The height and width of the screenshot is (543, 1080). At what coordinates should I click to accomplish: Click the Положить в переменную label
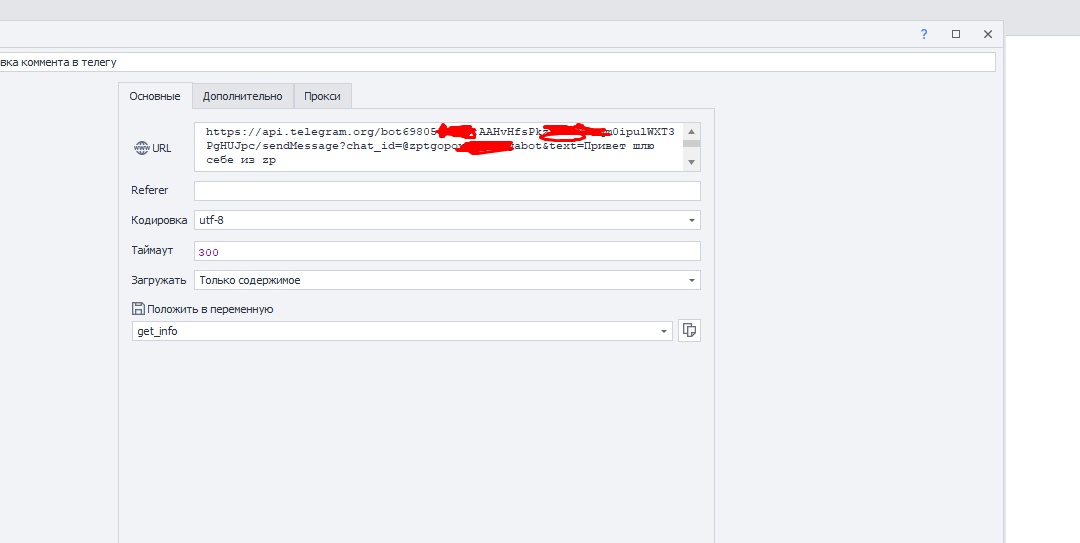pos(210,309)
